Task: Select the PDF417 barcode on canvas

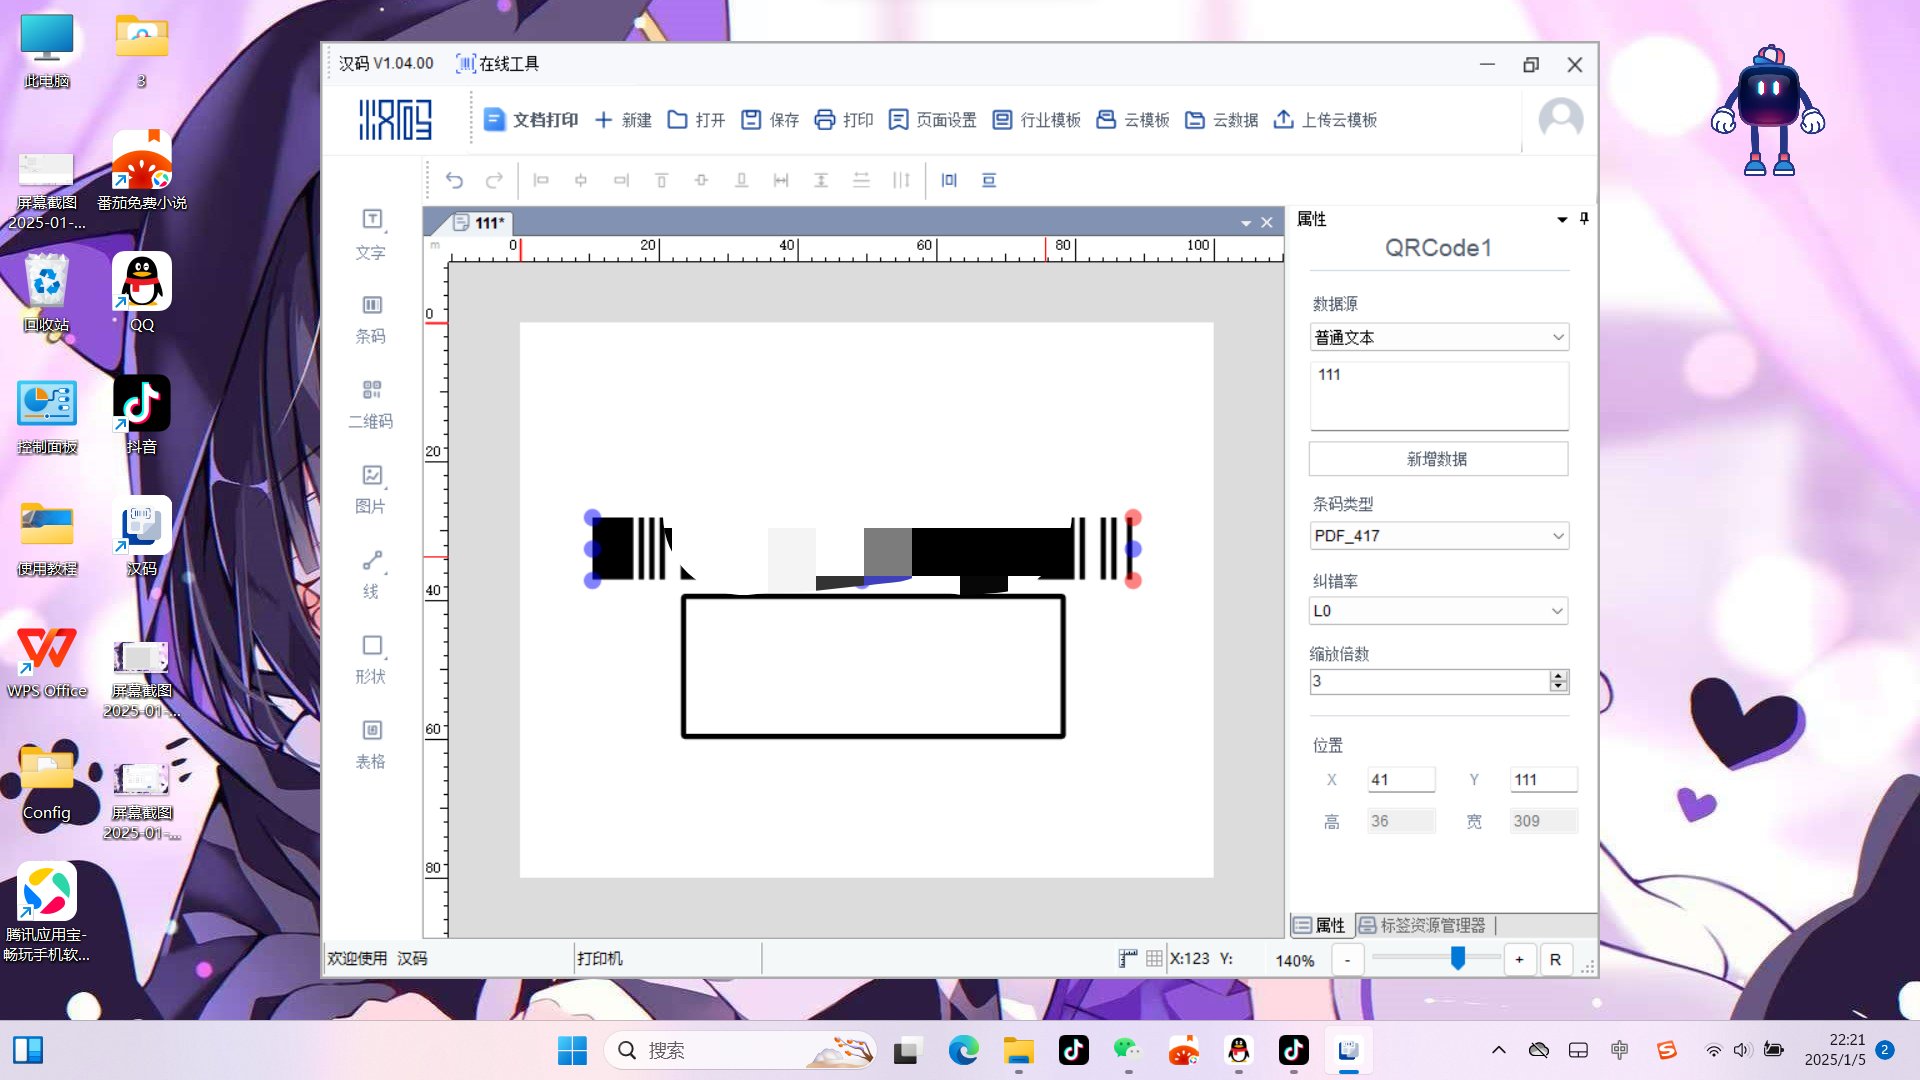Action: [862, 549]
